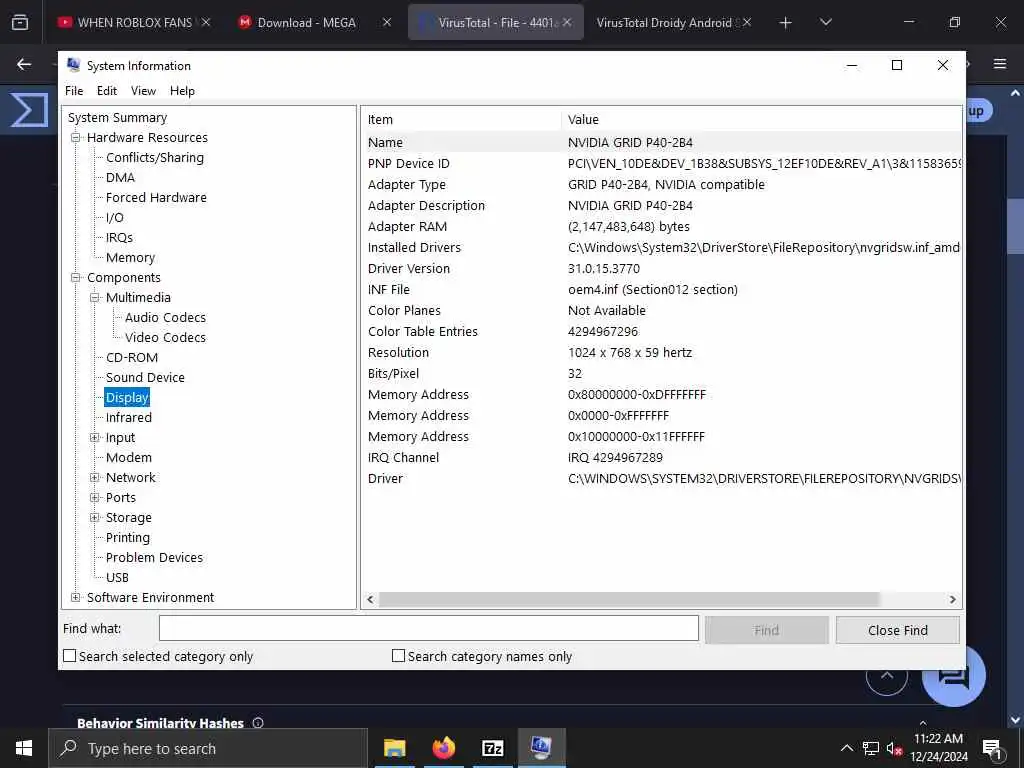This screenshot has height=768, width=1024.
Task: Expand the Storage node
Action: click(95, 517)
